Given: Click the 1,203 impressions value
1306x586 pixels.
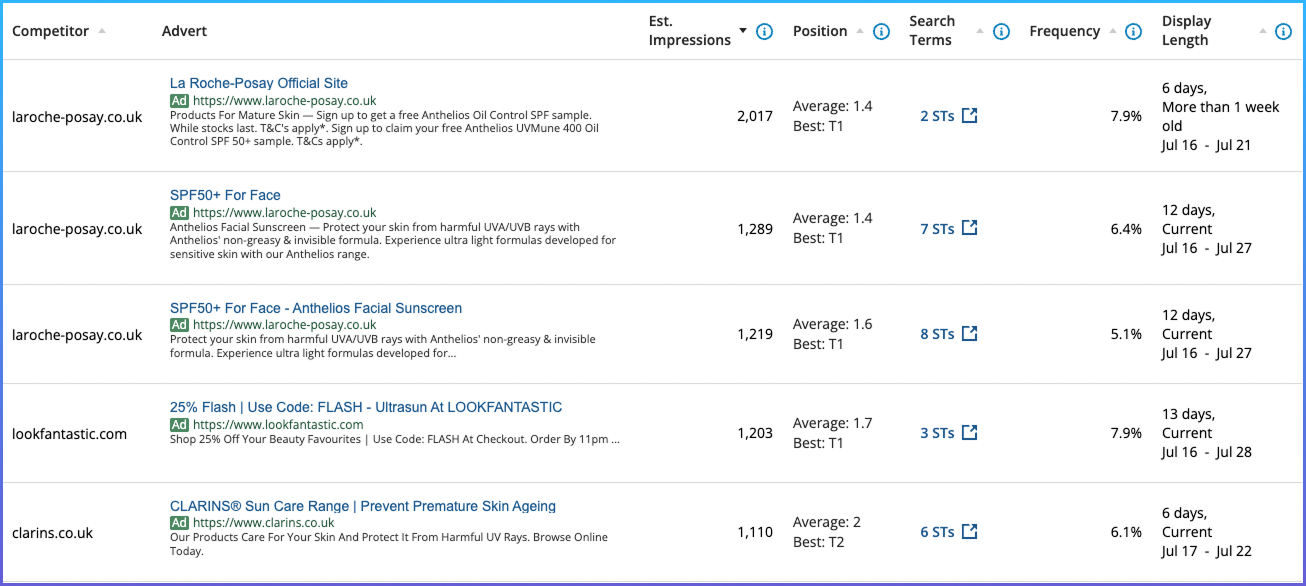Looking at the screenshot, I should pyautogui.click(x=755, y=433).
